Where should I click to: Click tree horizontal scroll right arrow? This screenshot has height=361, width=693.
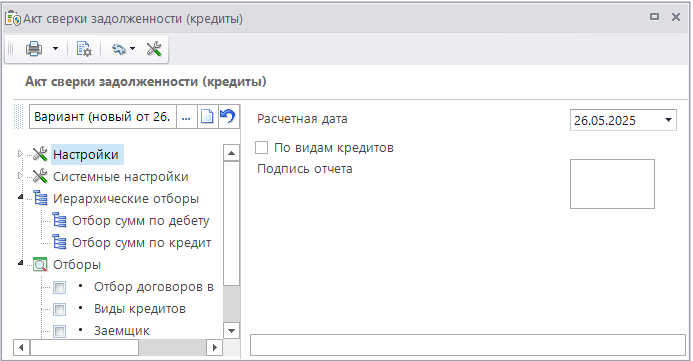(x=214, y=348)
